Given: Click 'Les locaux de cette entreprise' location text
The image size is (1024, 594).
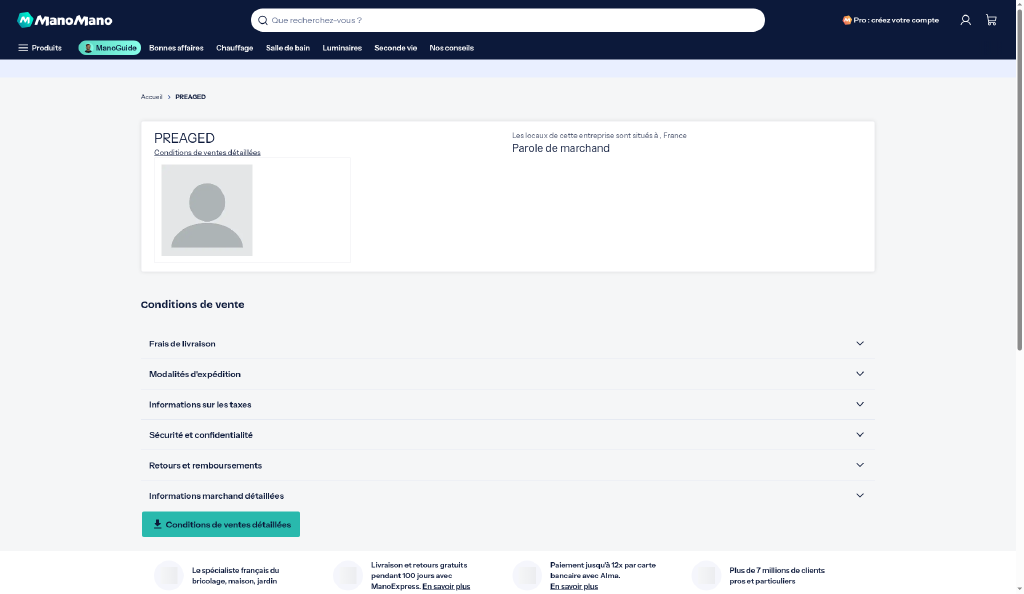Looking at the screenshot, I should (x=600, y=135).
